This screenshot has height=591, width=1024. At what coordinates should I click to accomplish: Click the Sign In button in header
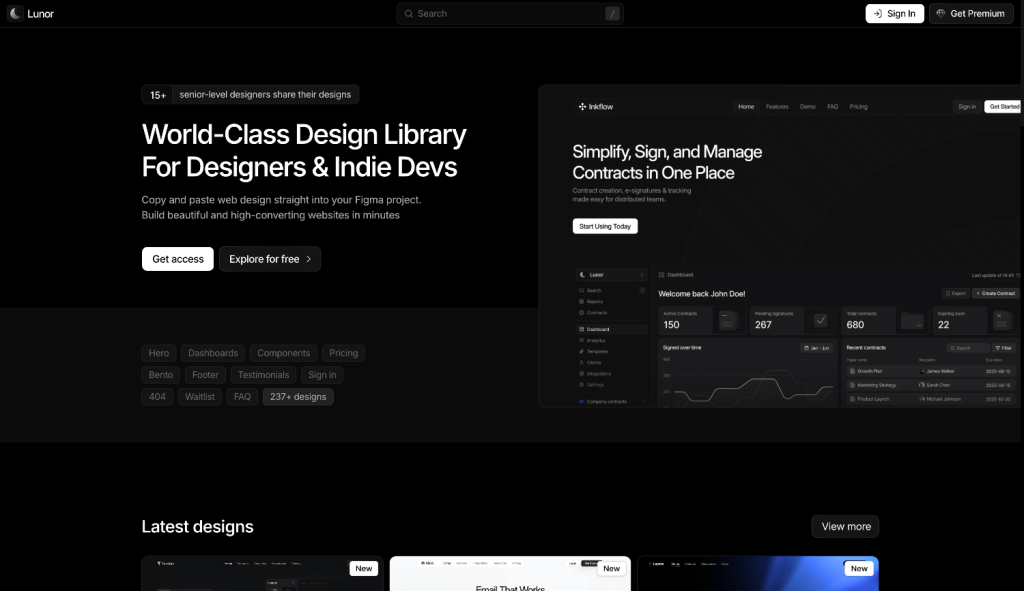click(894, 14)
